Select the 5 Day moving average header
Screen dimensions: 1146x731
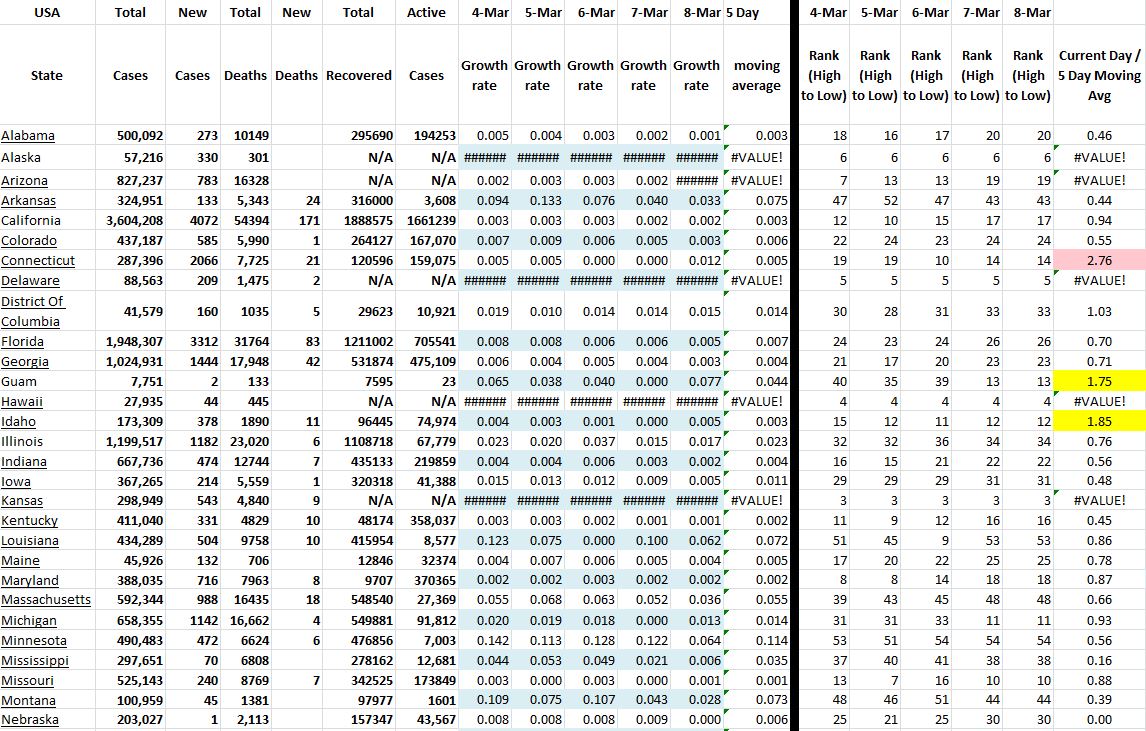point(756,76)
